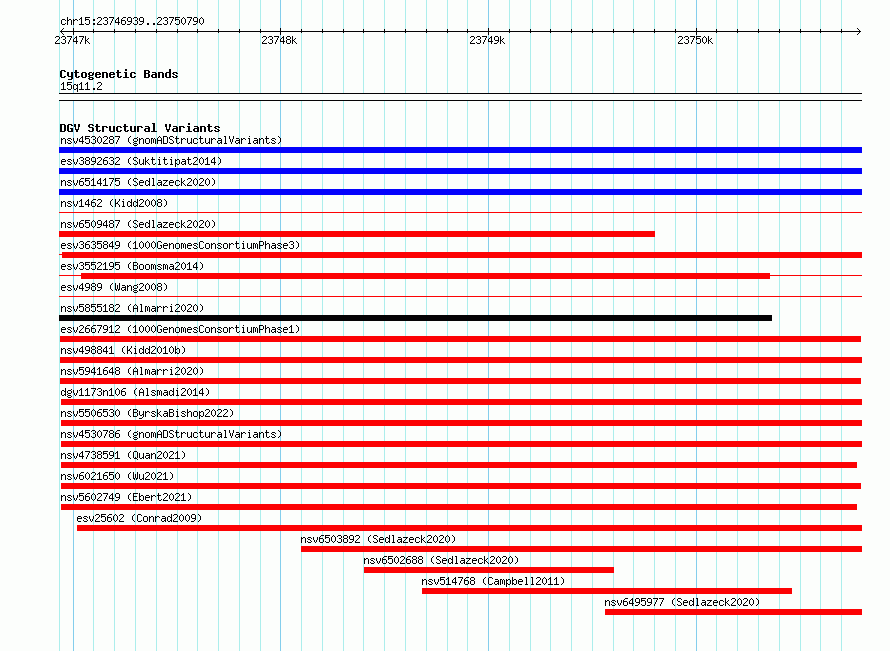Open nsv6495977 (Sedlazeck2020) label

(x=682, y=602)
